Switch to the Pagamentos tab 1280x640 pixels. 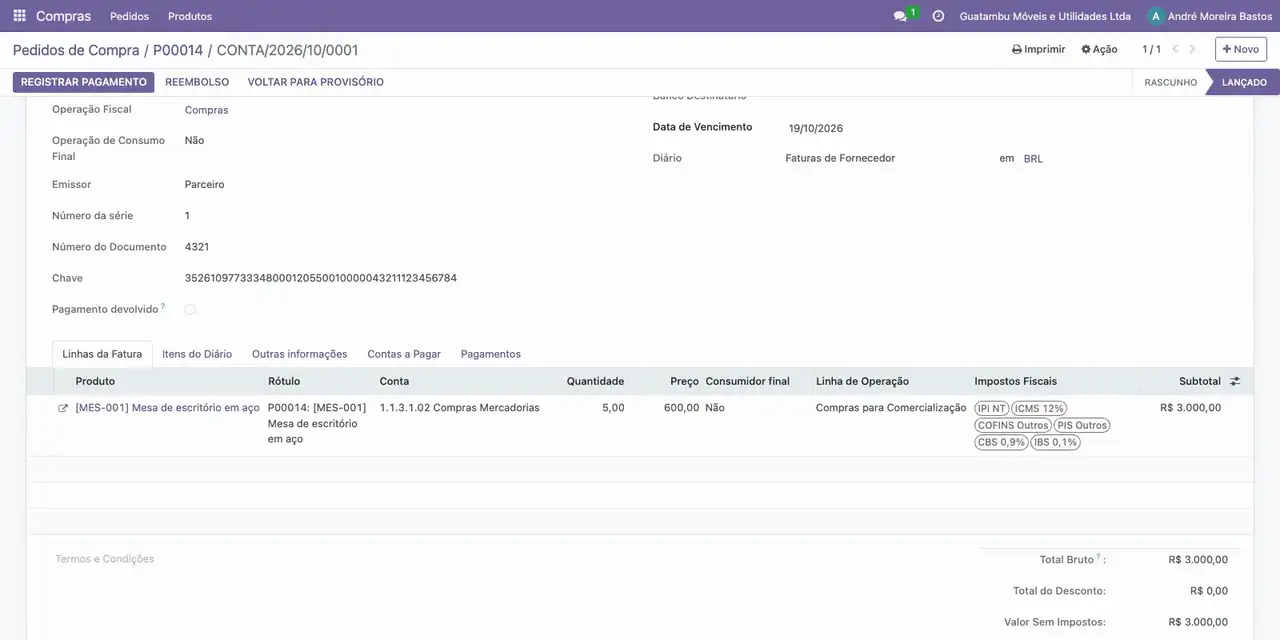pyautogui.click(x=490, y=354)
